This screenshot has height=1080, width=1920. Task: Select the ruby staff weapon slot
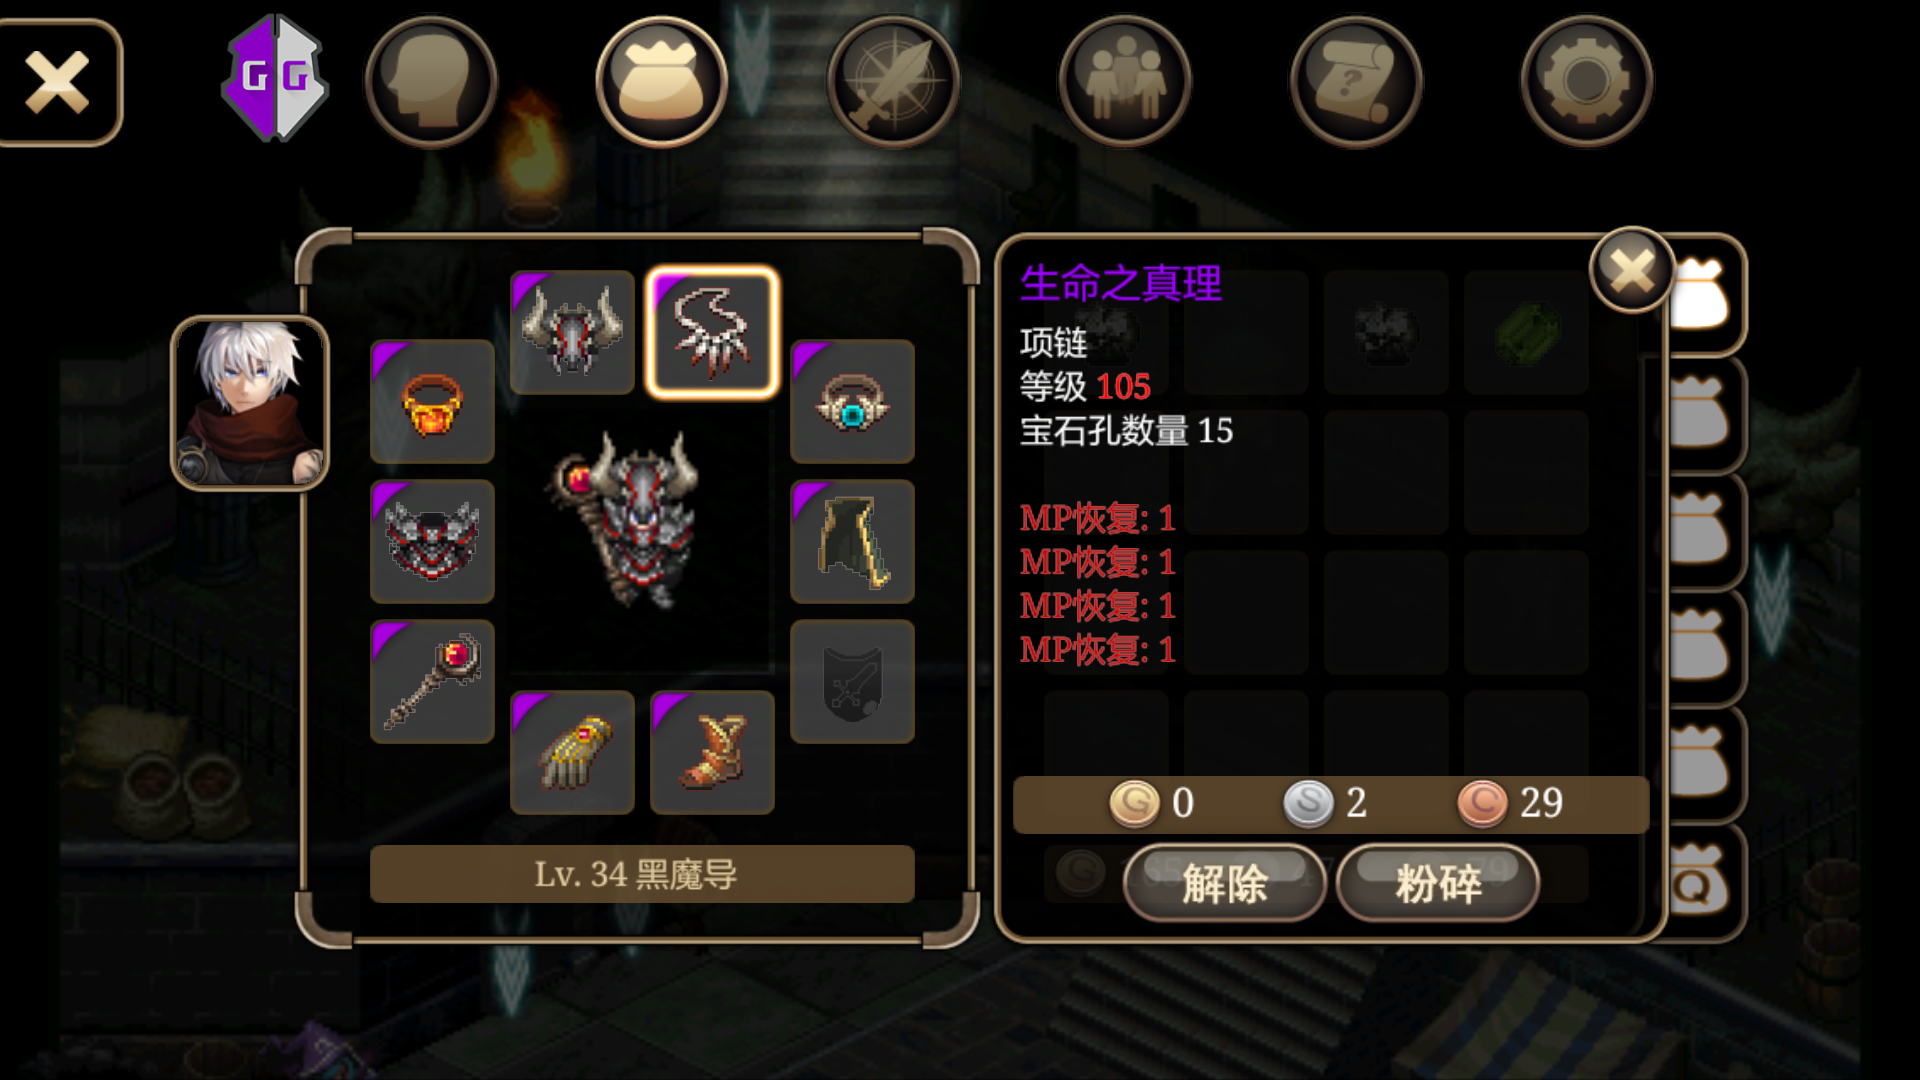coord(432,682)
